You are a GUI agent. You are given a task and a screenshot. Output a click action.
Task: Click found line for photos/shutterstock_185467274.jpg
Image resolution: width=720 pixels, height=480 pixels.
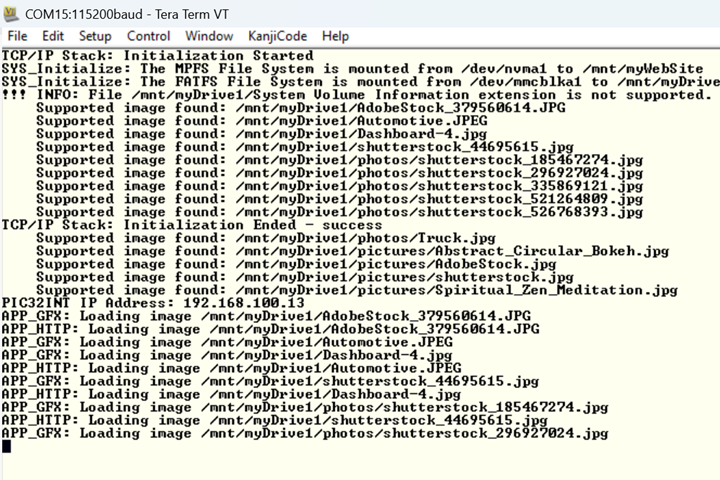(340, 160)
